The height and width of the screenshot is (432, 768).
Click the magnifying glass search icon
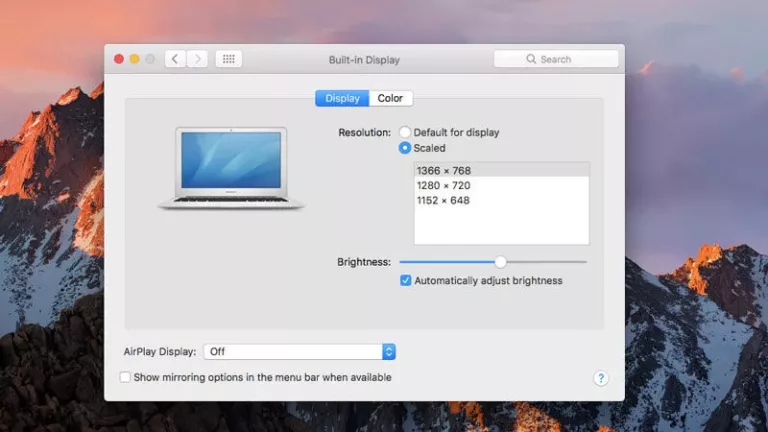pos(531,60)
